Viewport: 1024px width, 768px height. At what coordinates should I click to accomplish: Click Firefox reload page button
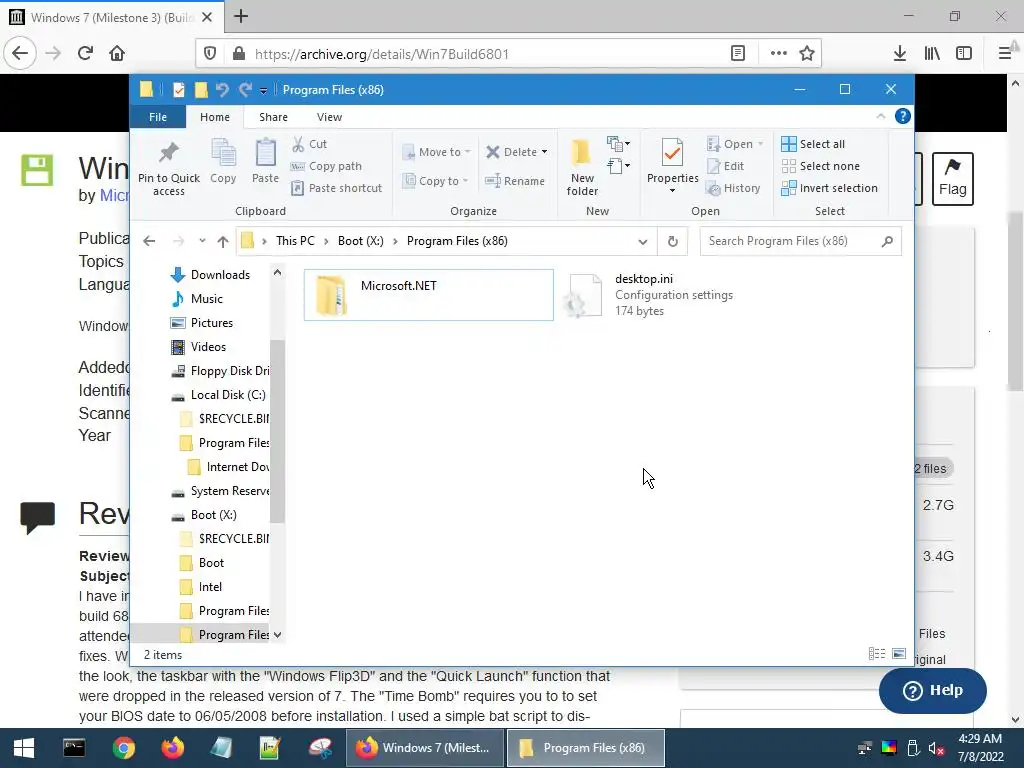coord(85,54)
